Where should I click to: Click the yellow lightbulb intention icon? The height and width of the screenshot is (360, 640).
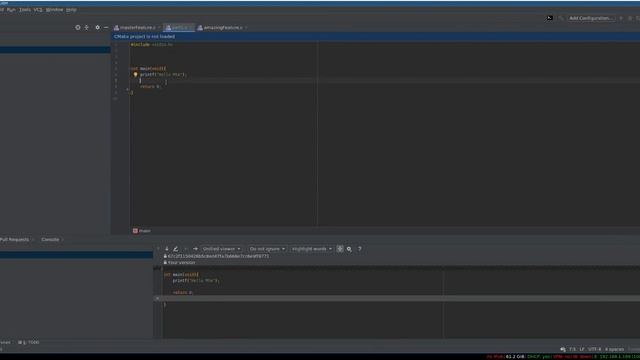click(x=135, y=75)
